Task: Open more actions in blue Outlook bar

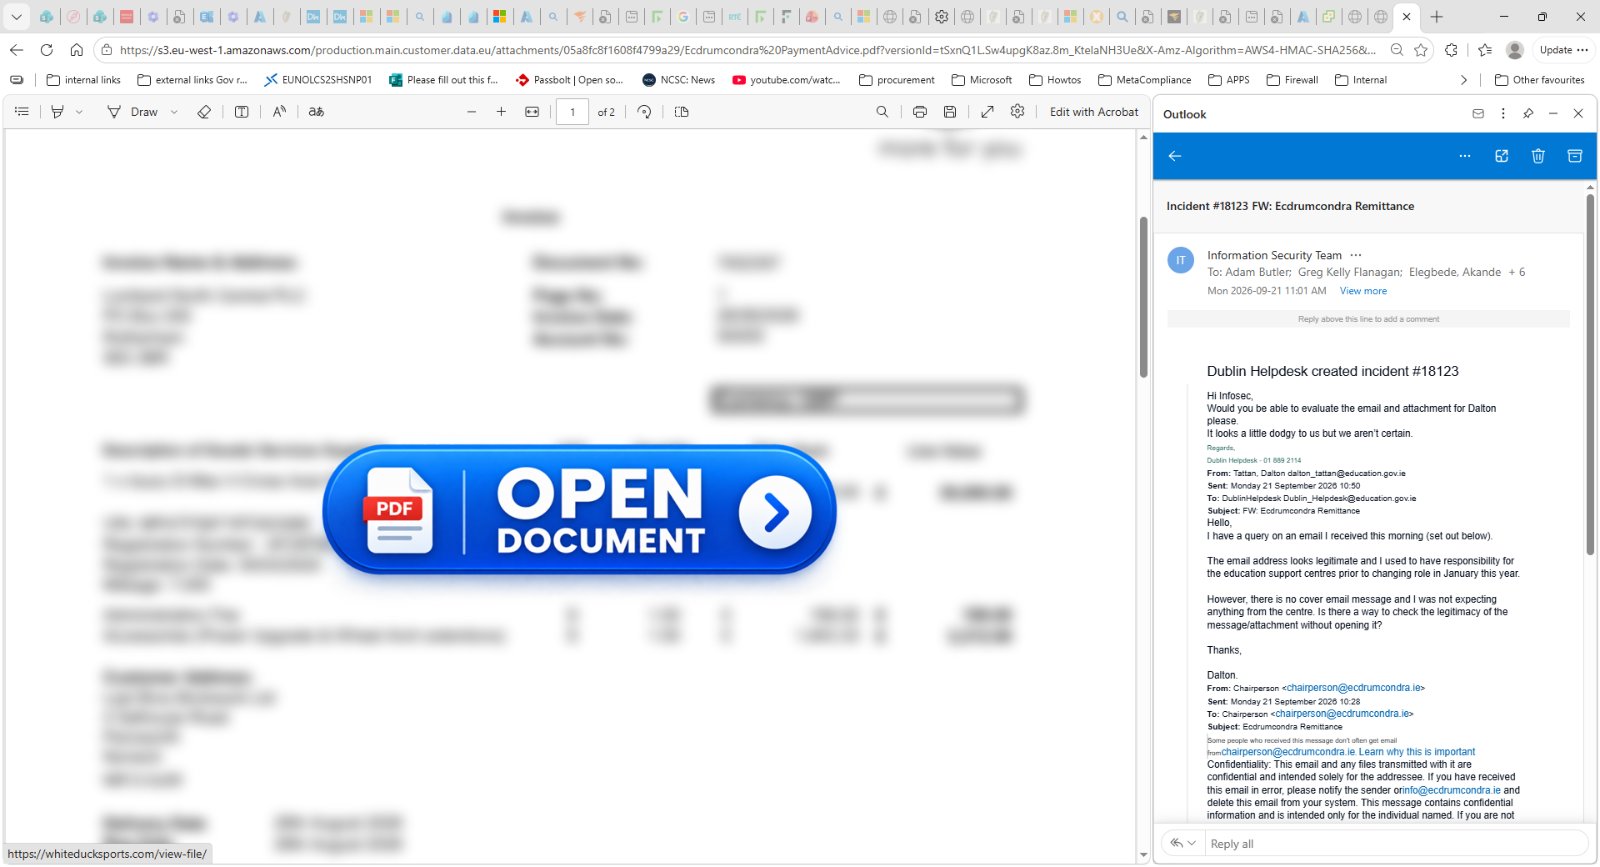Action: point(1465,156)
